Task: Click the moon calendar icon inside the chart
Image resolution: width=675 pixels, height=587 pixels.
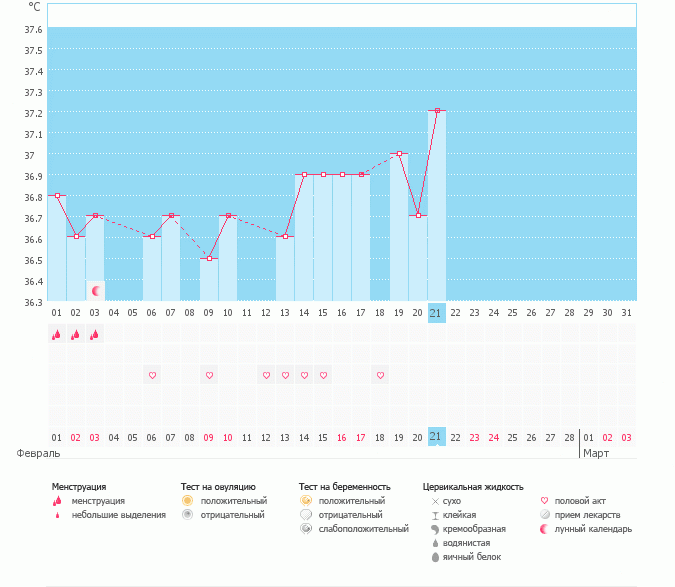Action: (x=96, y=291)
